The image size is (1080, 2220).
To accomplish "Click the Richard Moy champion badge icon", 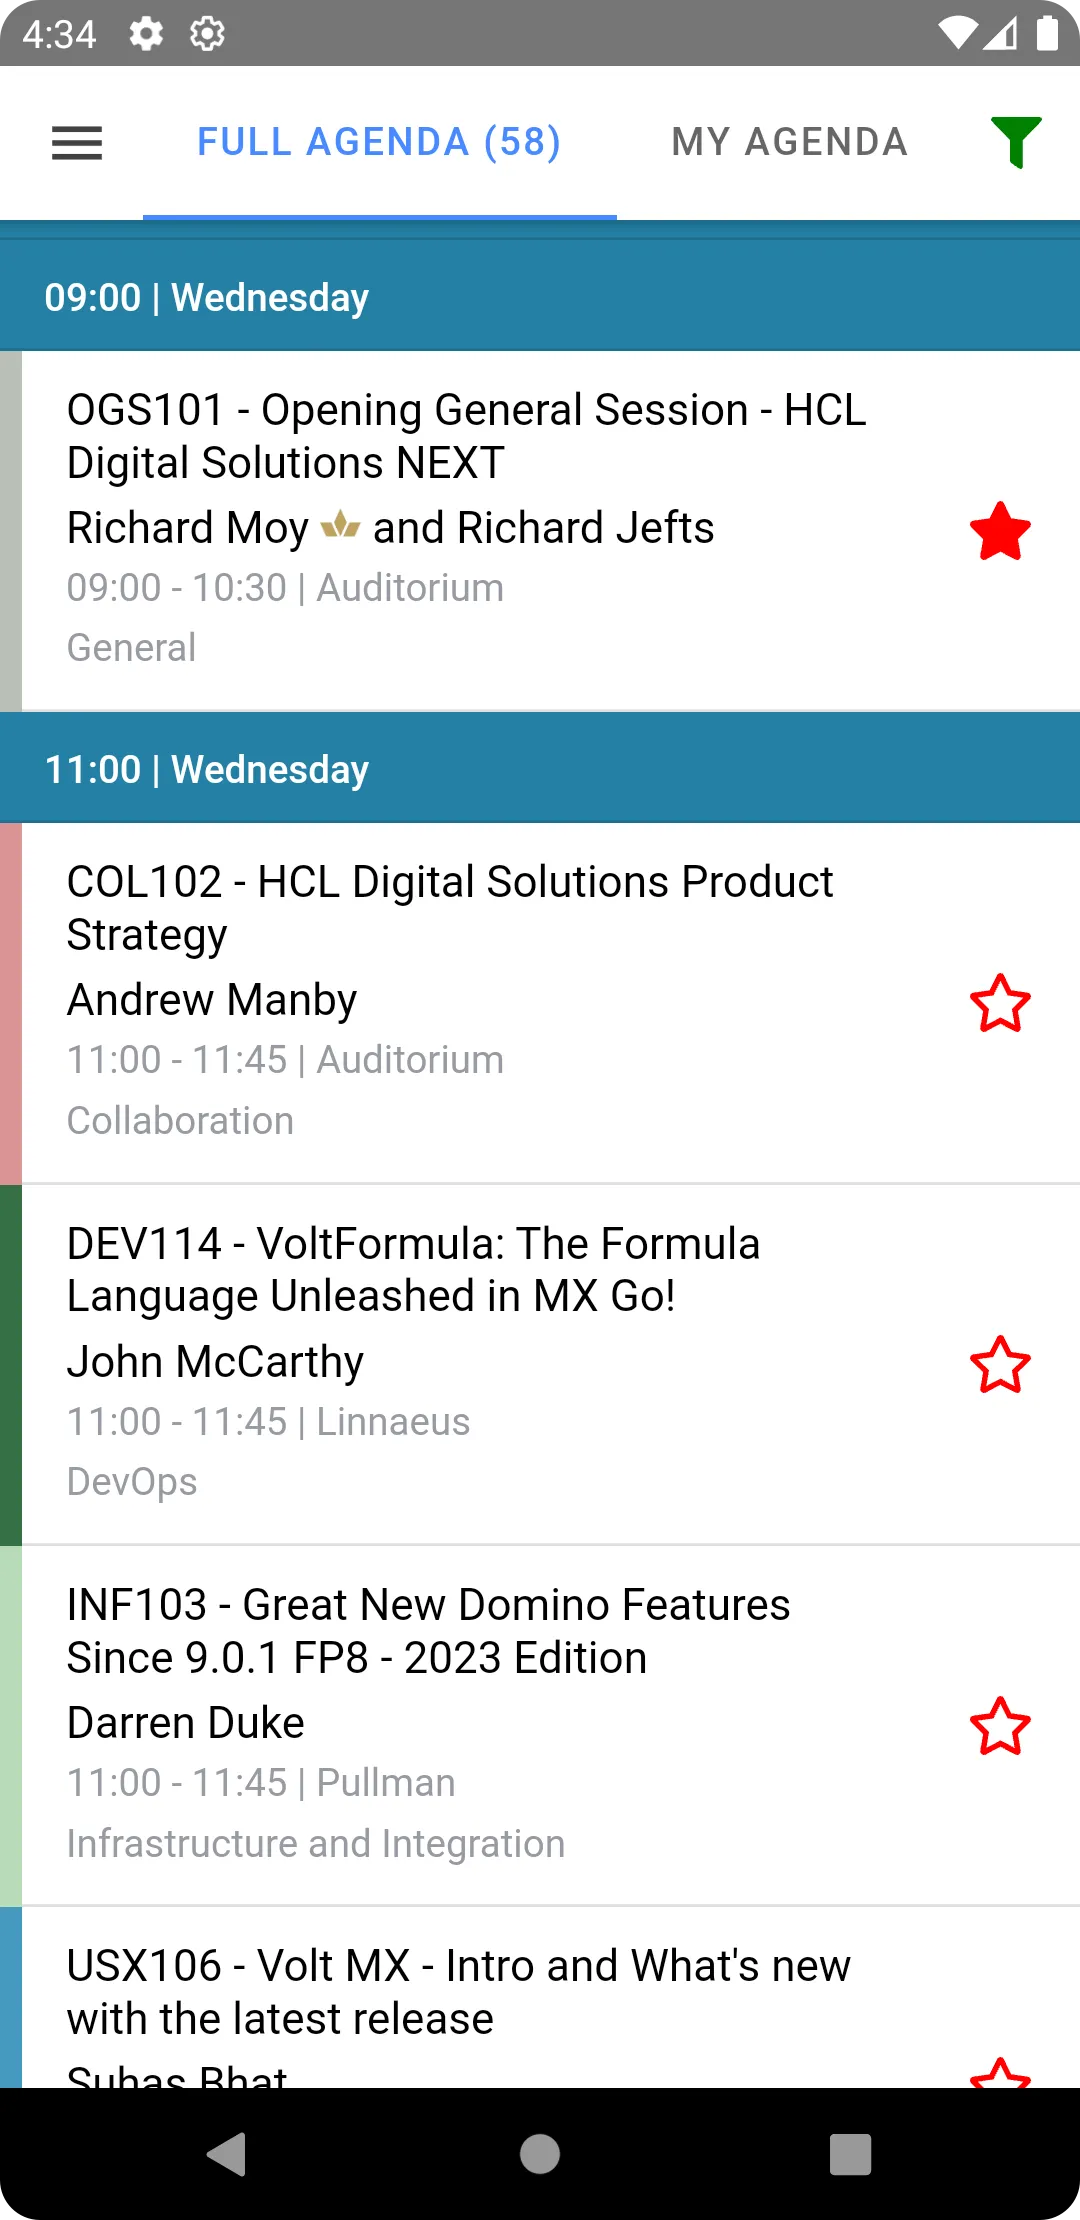I will [x=340, y=525].
